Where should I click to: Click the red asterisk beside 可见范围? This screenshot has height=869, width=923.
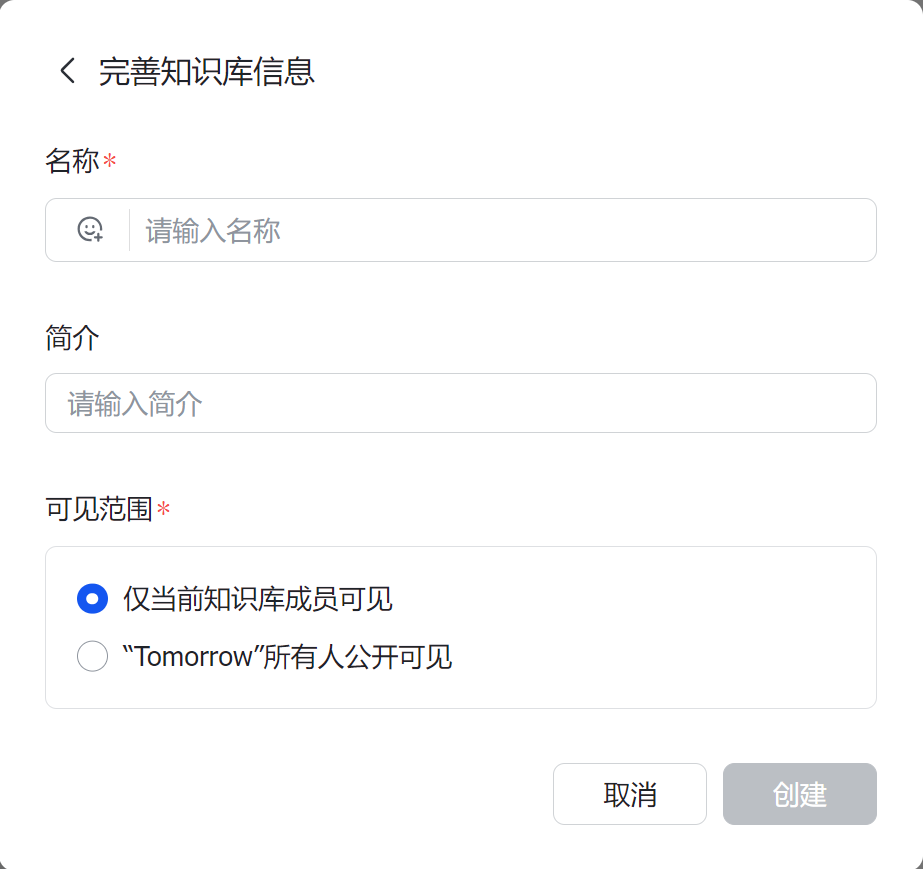click(164, 511)
